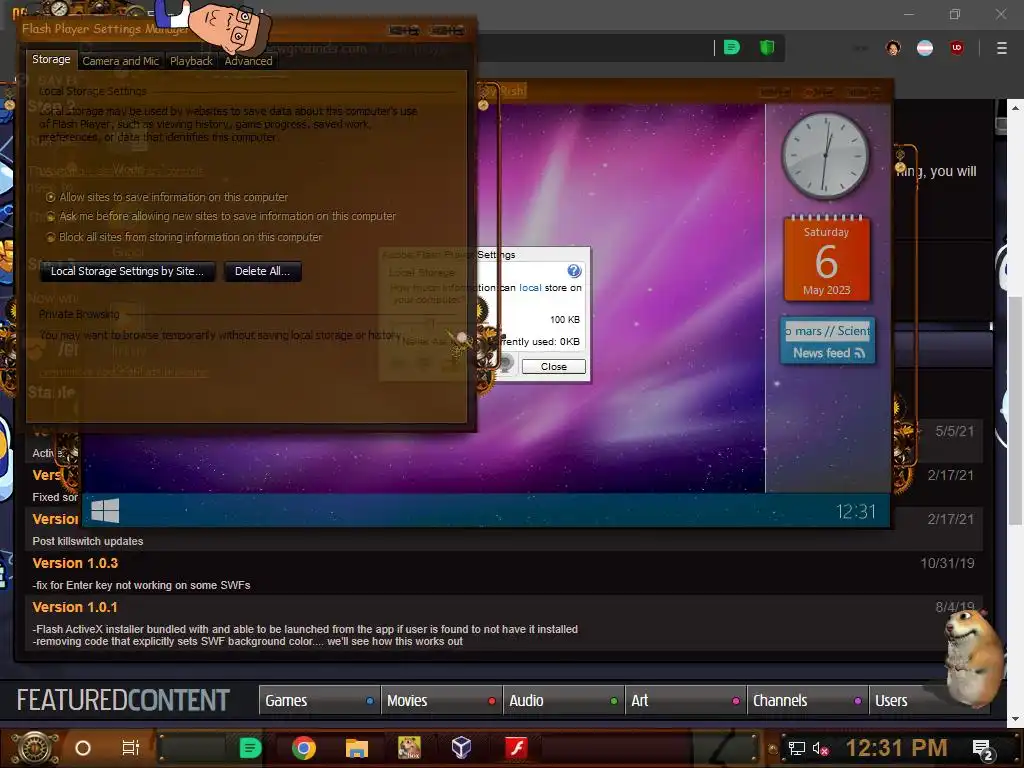This screenshot has height=768, width=1024.
Task: Select the Storage tab
Action: coord(51,59)
